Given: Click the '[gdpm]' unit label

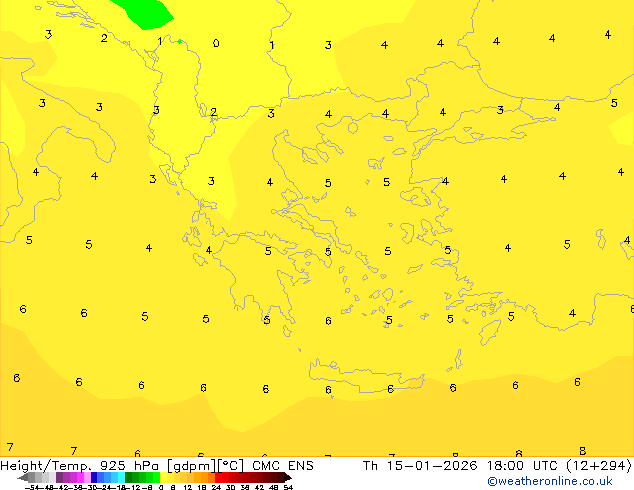Looking at the screenshot, I should 192,466.
